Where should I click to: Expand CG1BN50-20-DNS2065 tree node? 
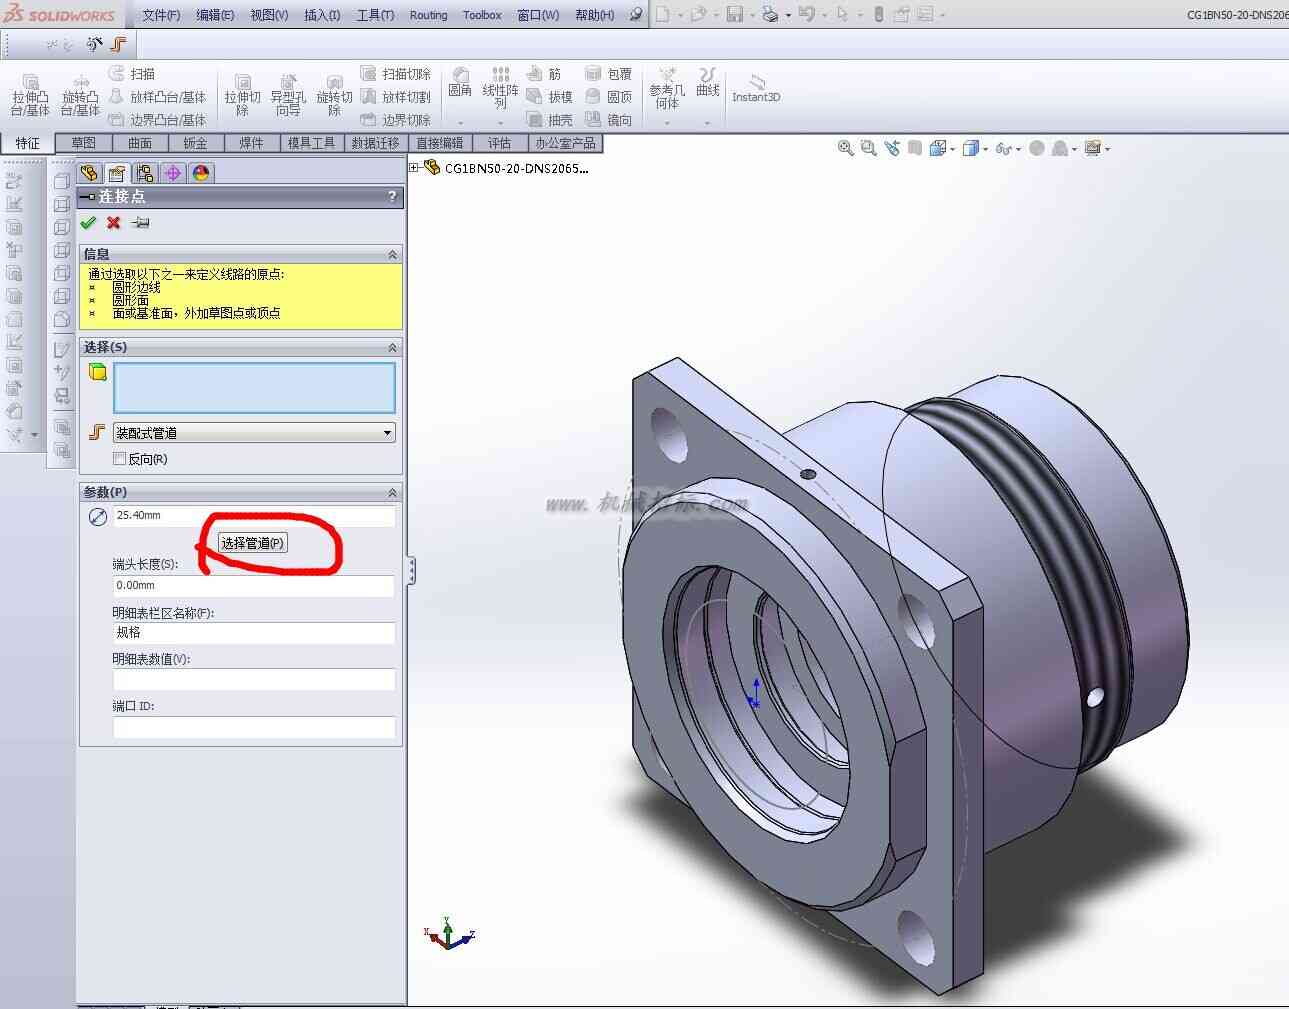[414, 168]
